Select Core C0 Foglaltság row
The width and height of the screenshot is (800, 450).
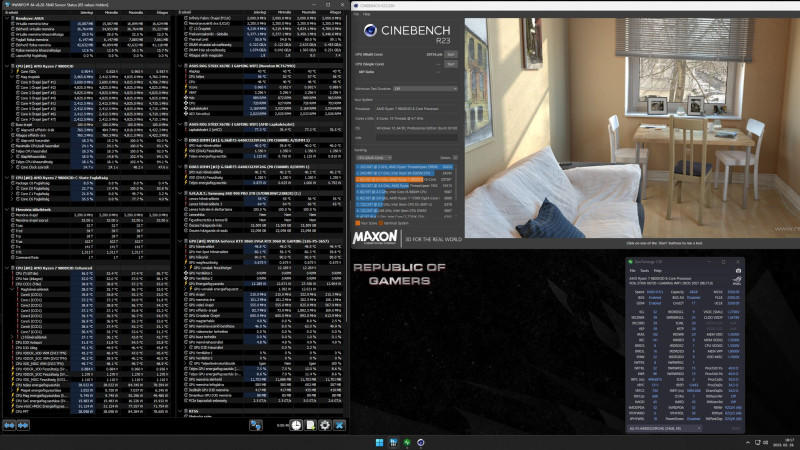pos(90,188)
